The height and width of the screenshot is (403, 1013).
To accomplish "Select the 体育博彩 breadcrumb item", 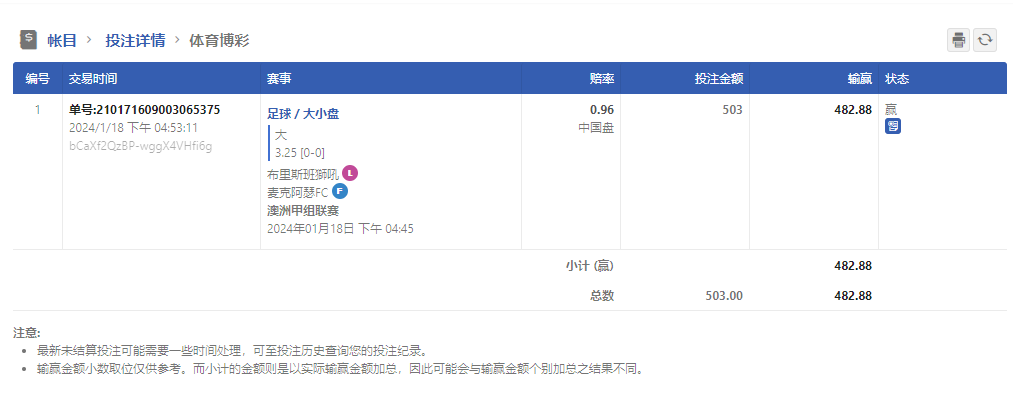I will [x=219, y=41].
